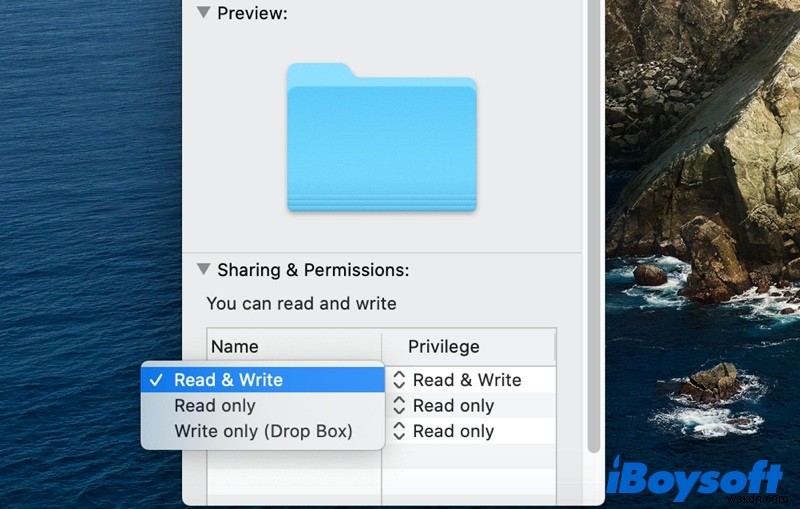Click the Sharing & Permissions section title
Image resolution: width=800 pixels, height=509 pixels.
click(x=313, y=270)
